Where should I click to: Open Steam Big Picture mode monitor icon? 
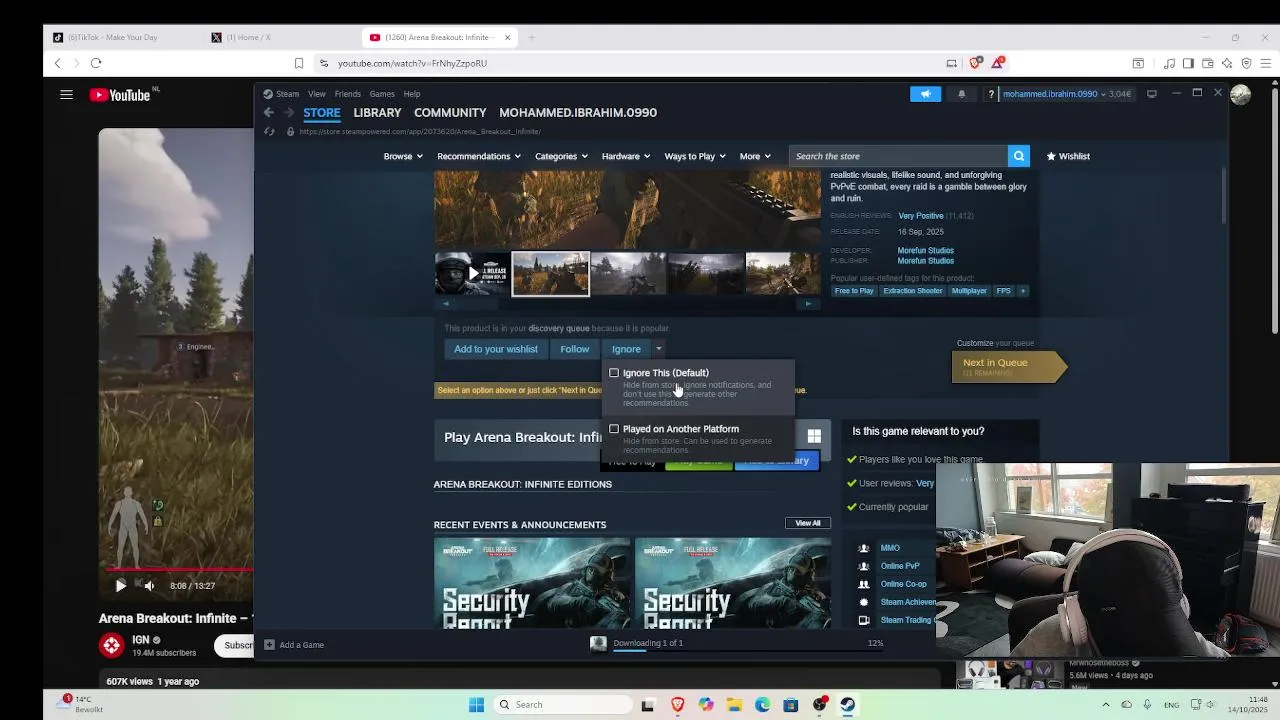pos(1152,94)
